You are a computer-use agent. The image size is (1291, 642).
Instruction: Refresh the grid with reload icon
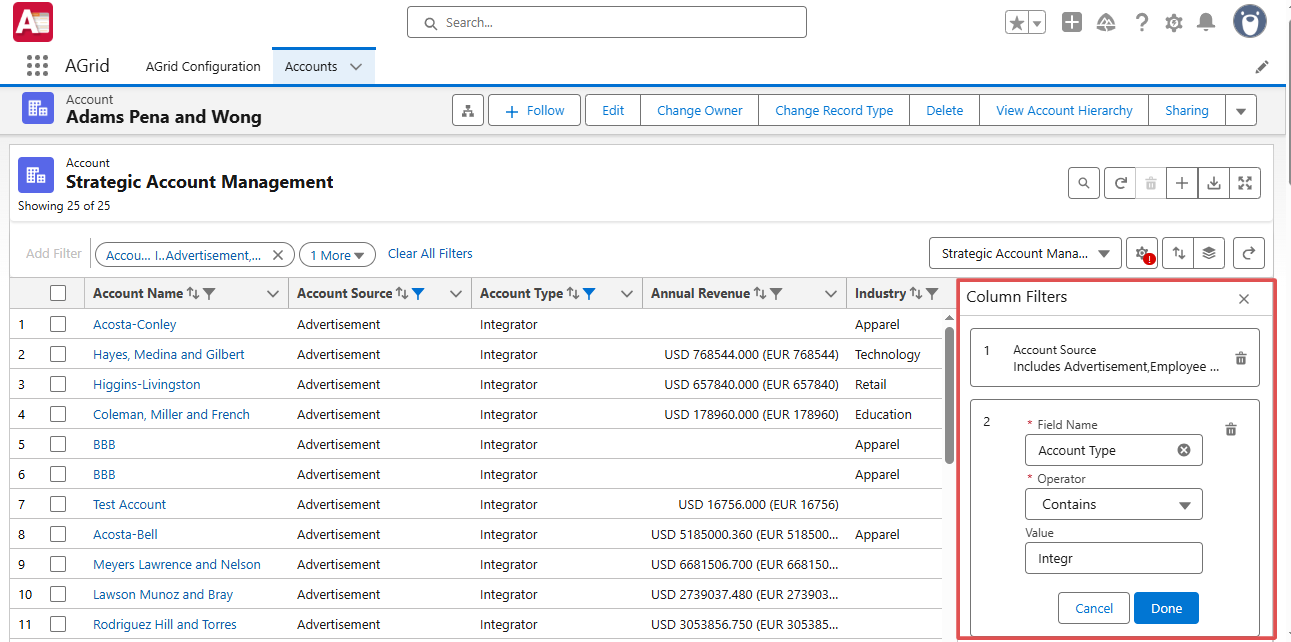[x=1122, y=183]
